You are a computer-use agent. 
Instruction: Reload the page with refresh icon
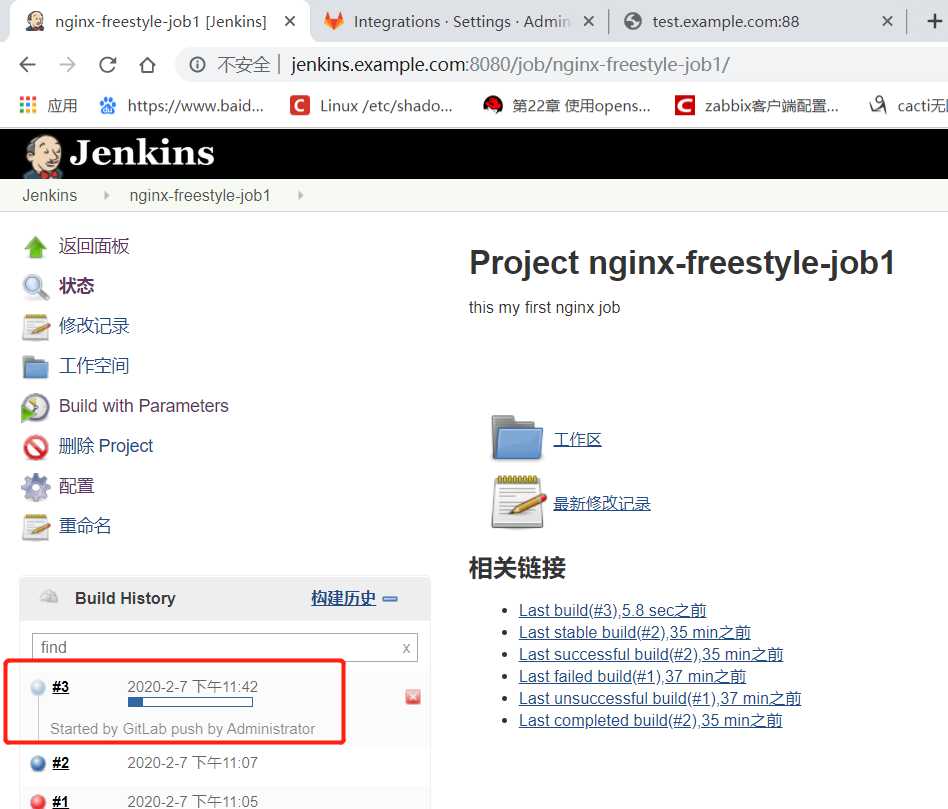click(x=108, y=64)
